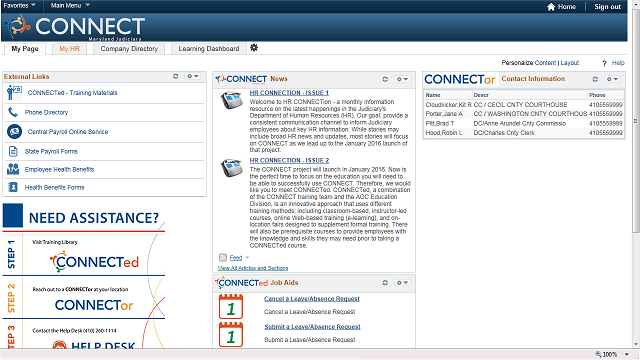This screenshot has width=640, height=360.
Task: Open the 100% zoom level dropdown arrow
Action: (x=627, y=354)
